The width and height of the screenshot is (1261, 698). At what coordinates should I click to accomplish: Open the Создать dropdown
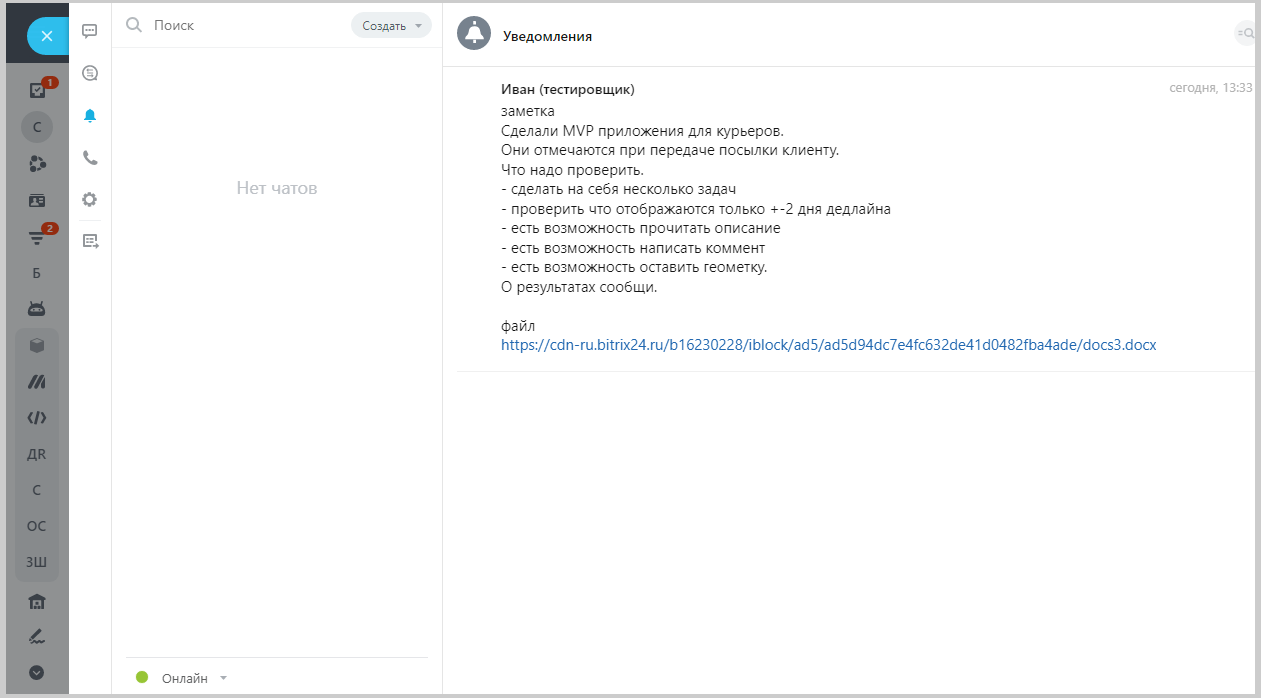391,26
